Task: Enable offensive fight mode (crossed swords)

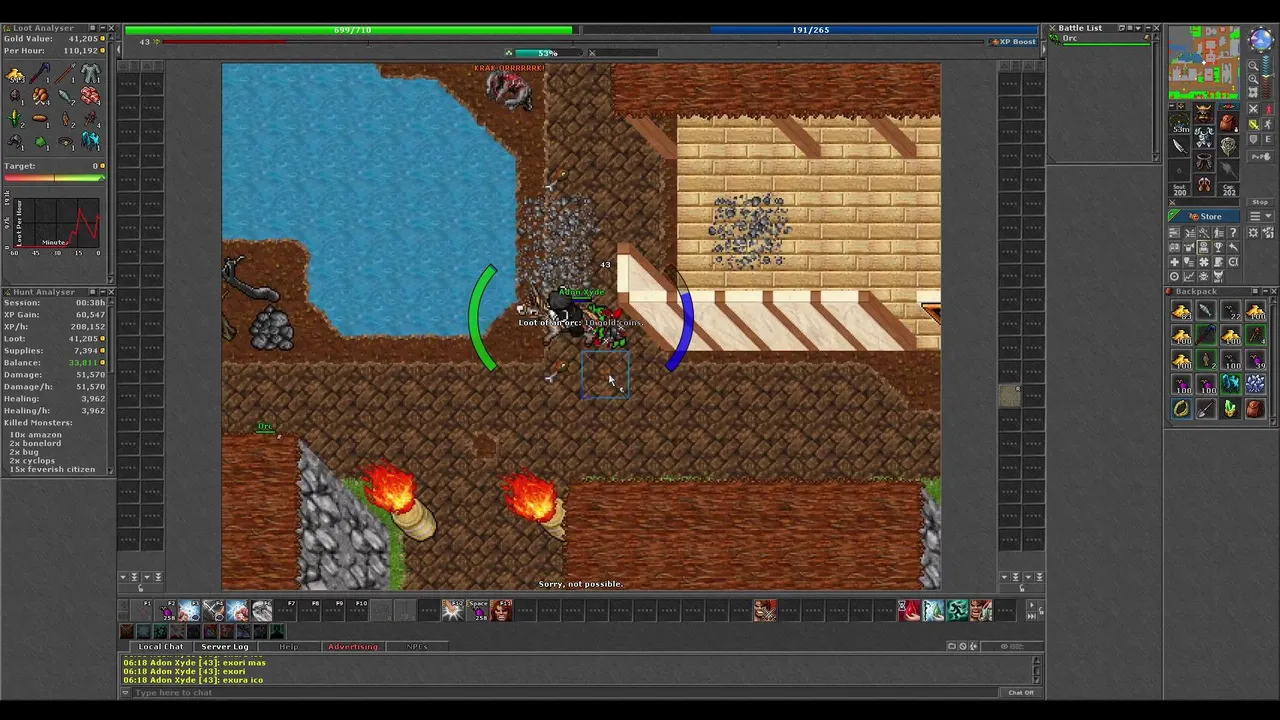Action: click(1254, 109)
